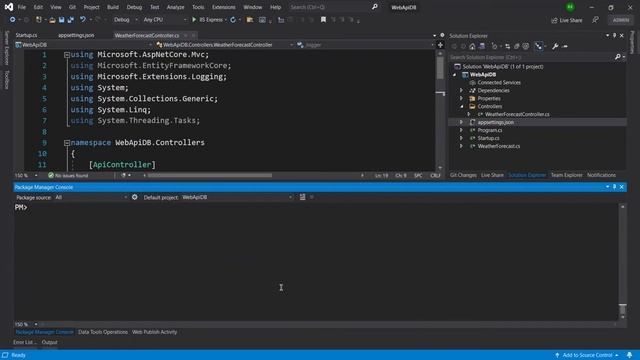Collapse the Controllers folder node
This screenshot has height=360, width=640.
coord(462,107)
